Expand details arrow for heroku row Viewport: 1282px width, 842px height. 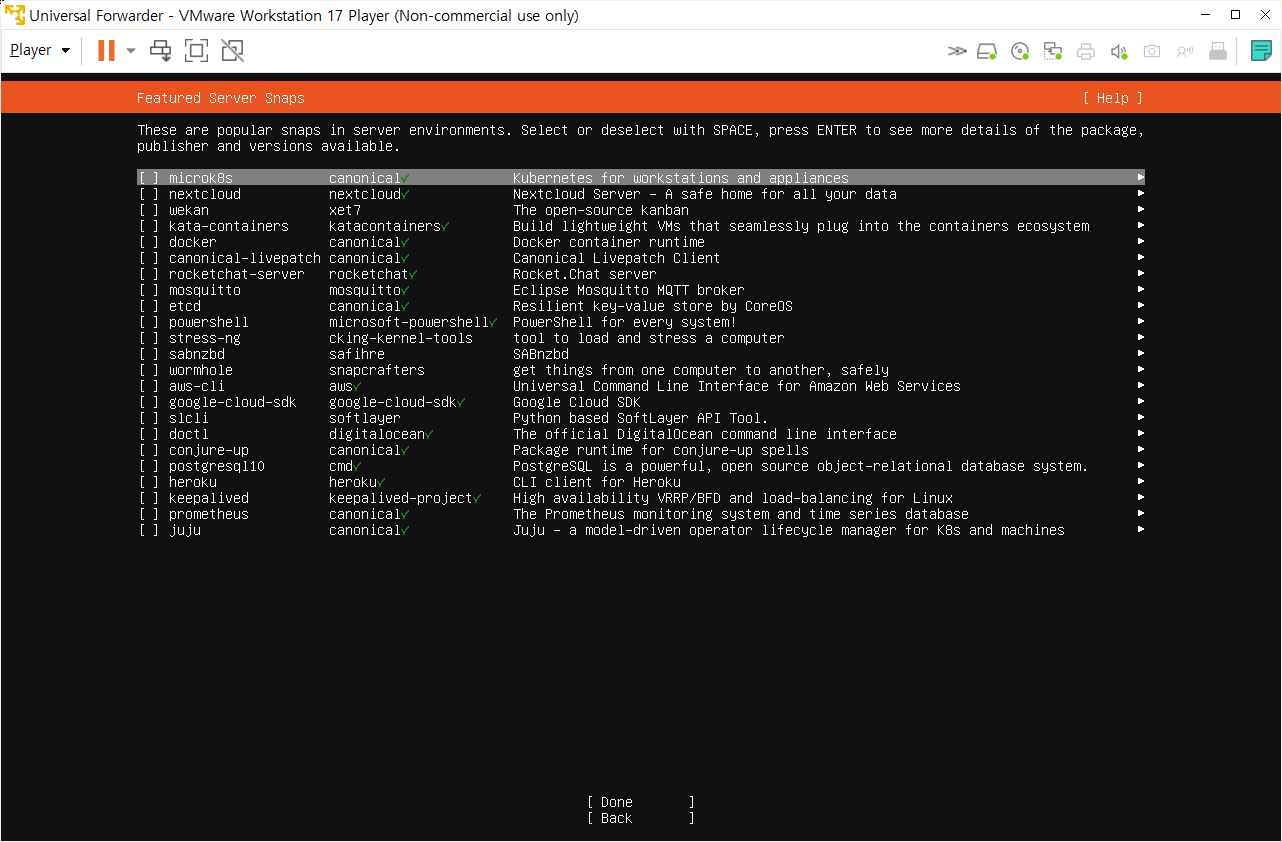[x=1141, y=482]
